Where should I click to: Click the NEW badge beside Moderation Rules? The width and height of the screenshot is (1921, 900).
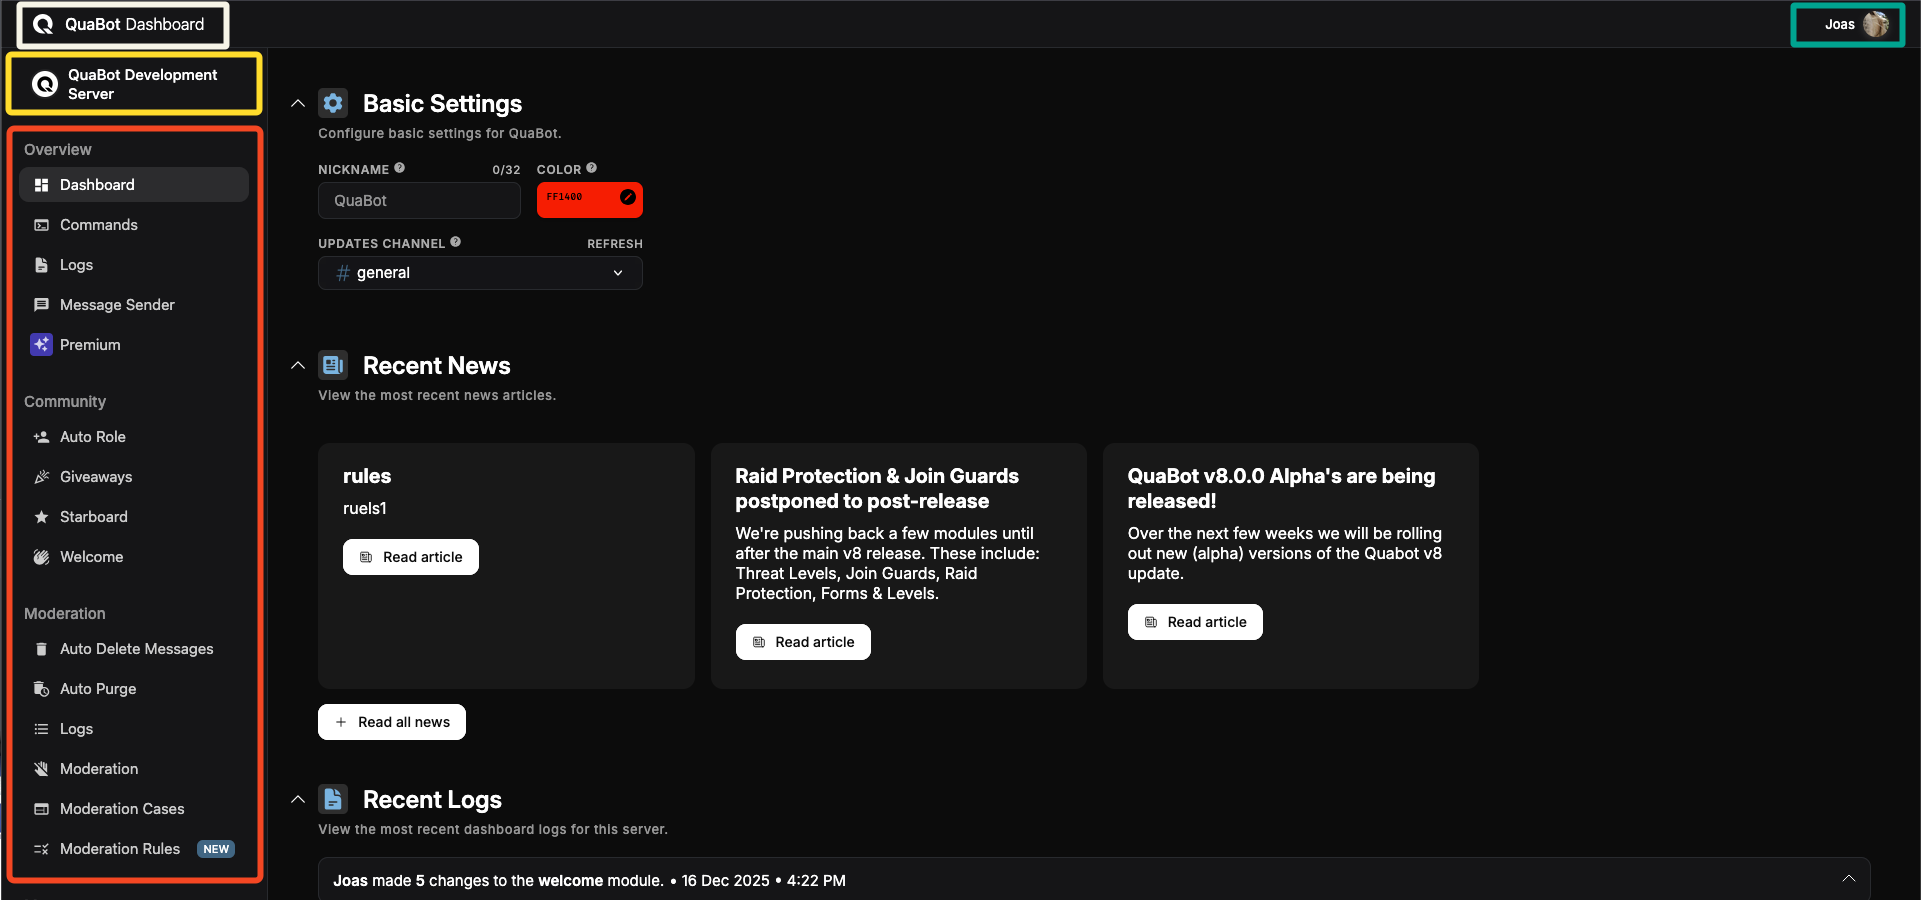pyautogui.click(x=216, y=849)
